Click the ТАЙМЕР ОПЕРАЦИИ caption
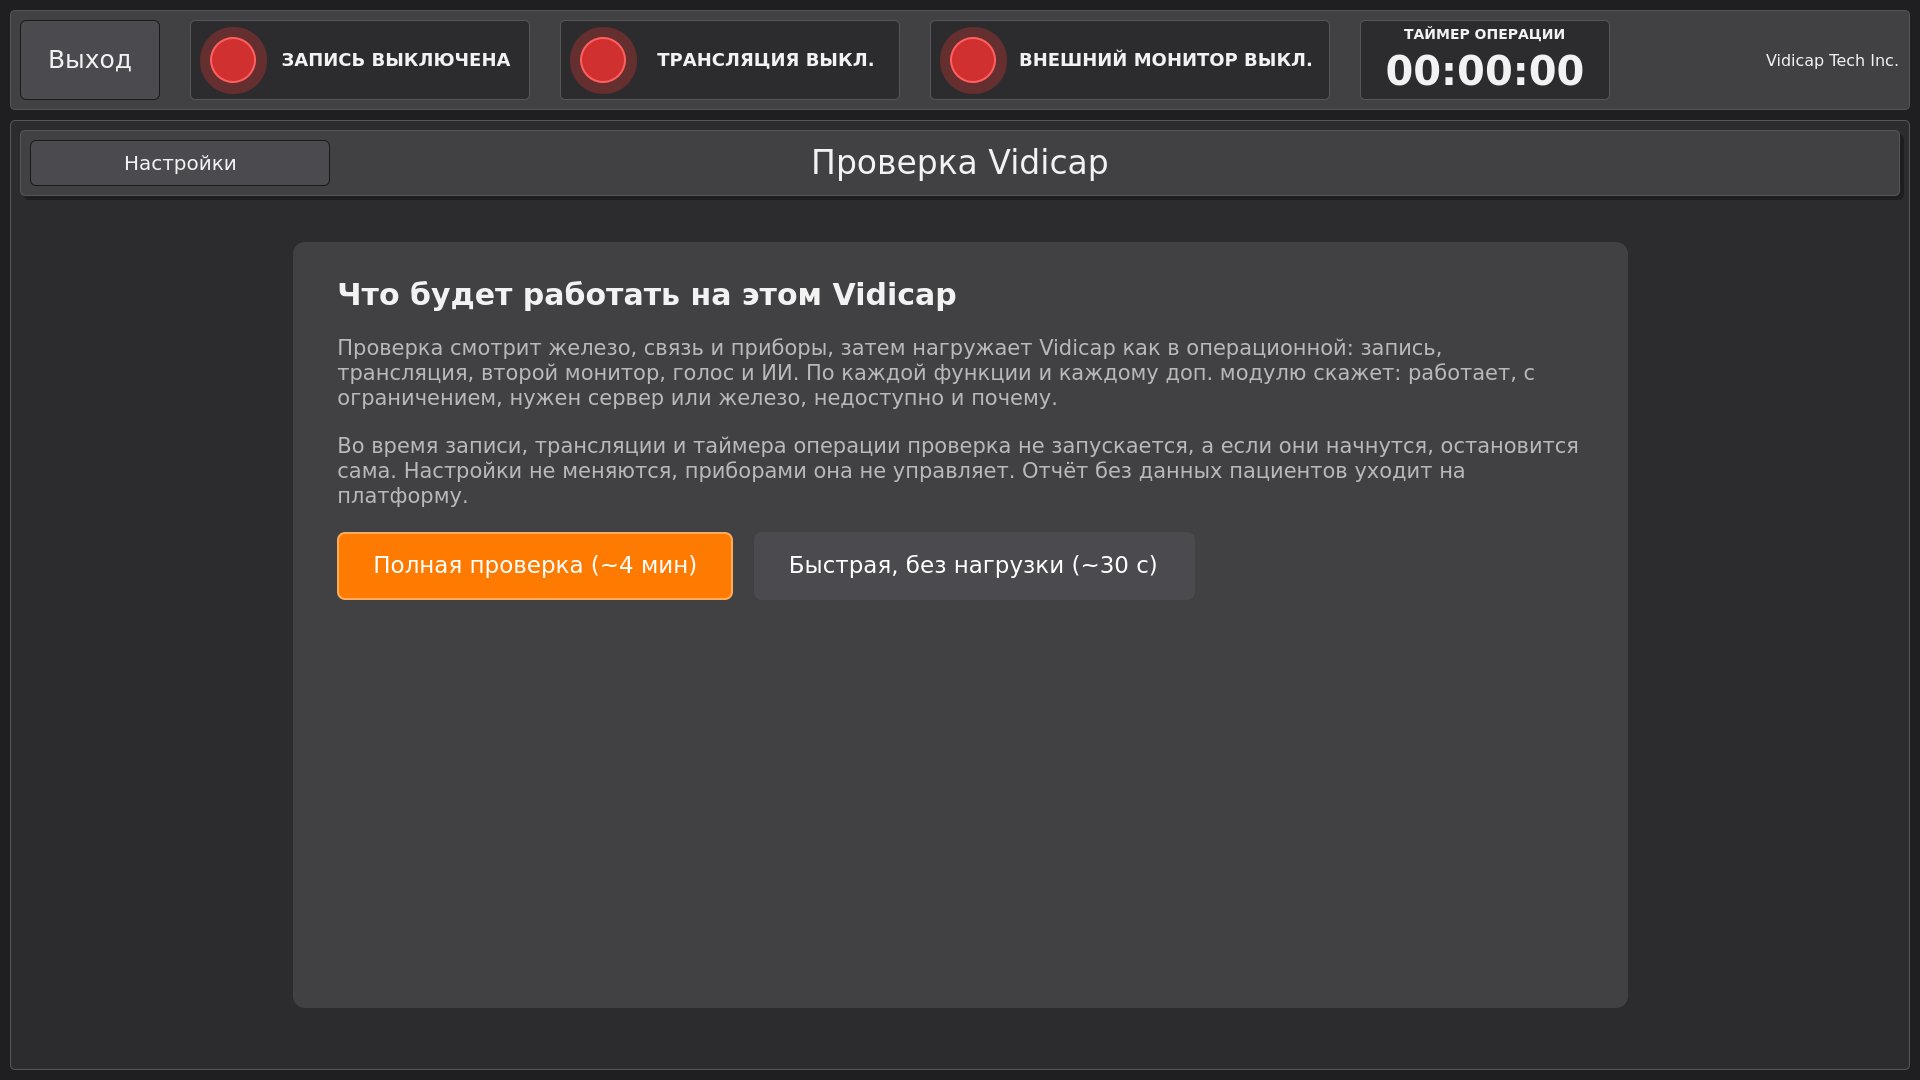The image size is (1920, 1080). (x=1485, y=34)
